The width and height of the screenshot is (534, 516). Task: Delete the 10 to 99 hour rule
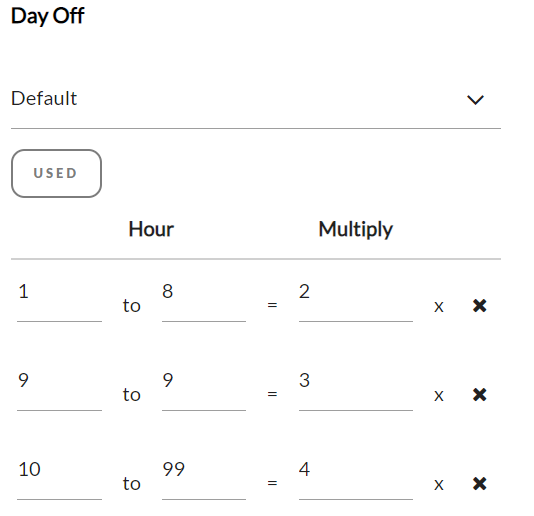pyautogui.click(x=480, y=484)
